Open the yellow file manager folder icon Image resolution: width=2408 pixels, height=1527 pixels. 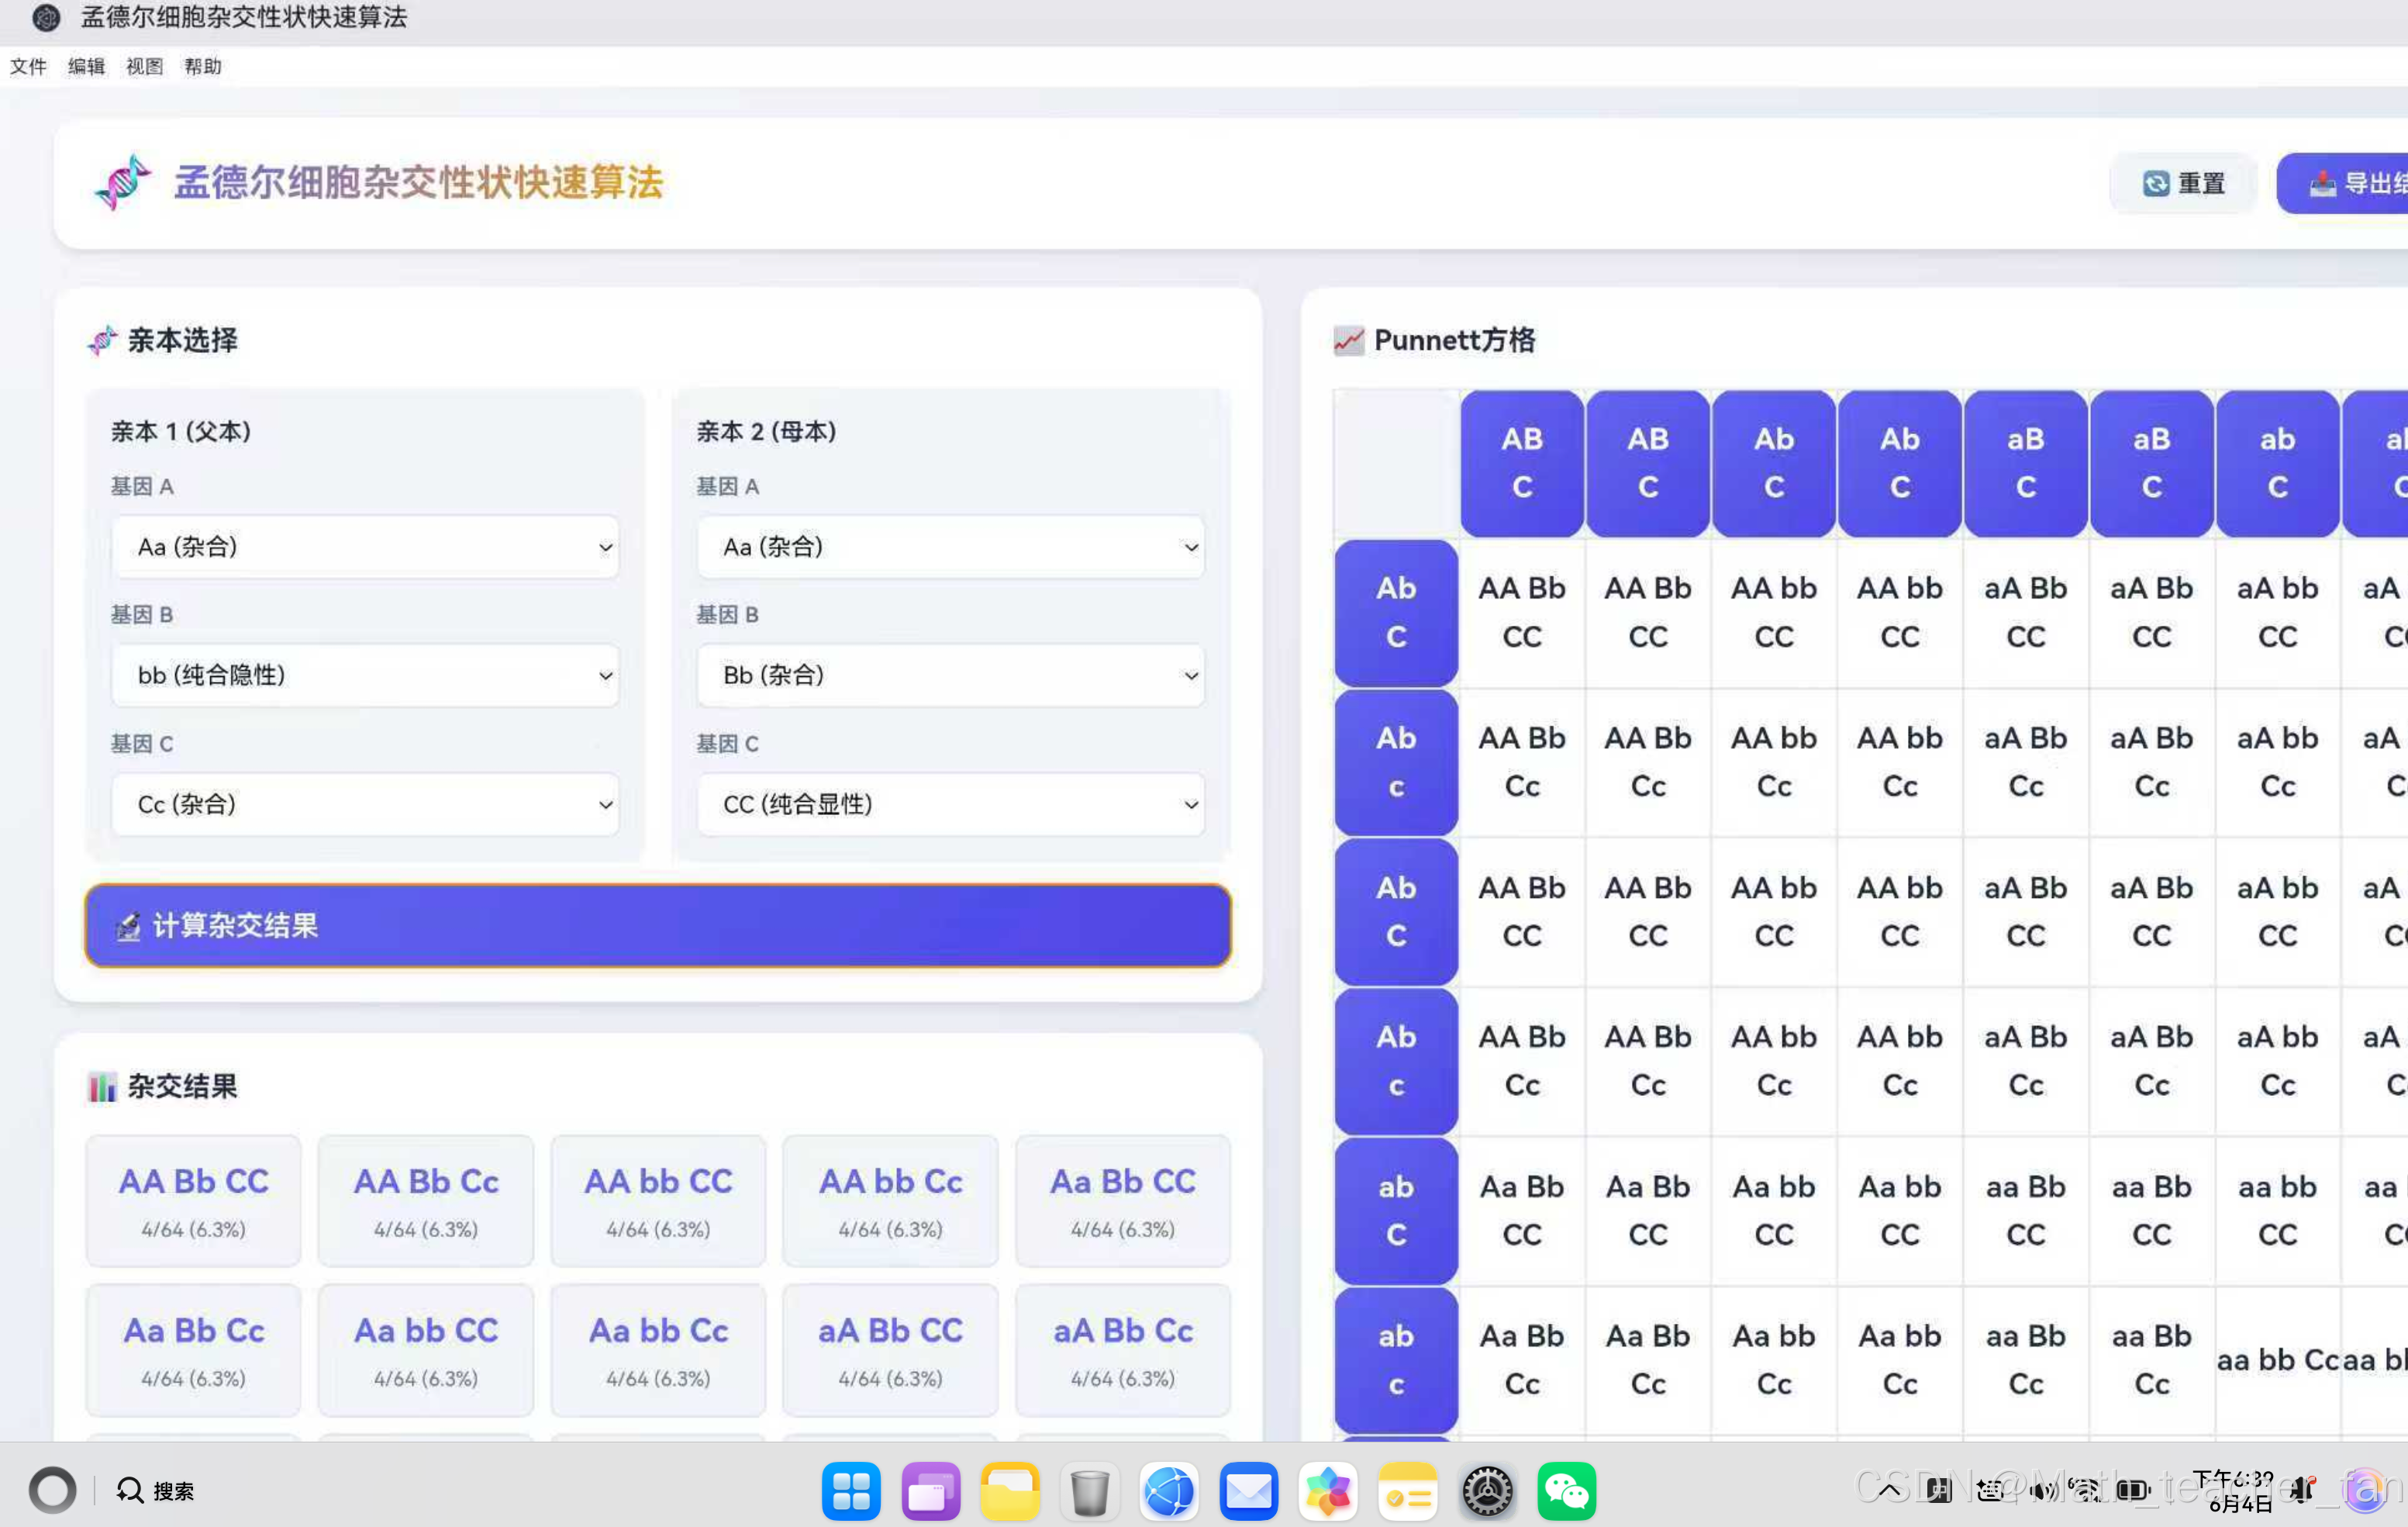1010,1492
